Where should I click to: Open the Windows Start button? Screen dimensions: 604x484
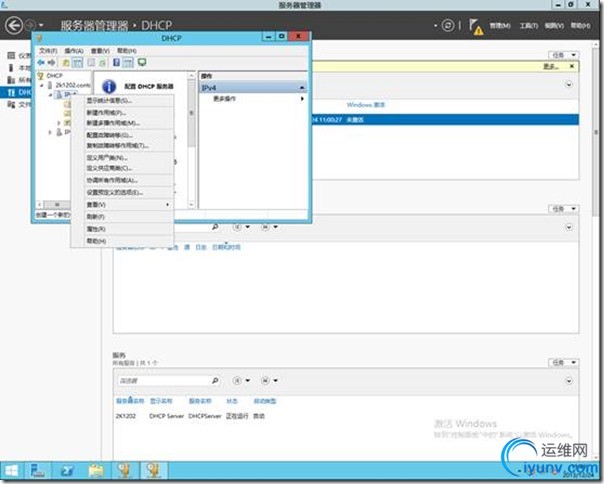pyautogui.click(x=11, y=471)
